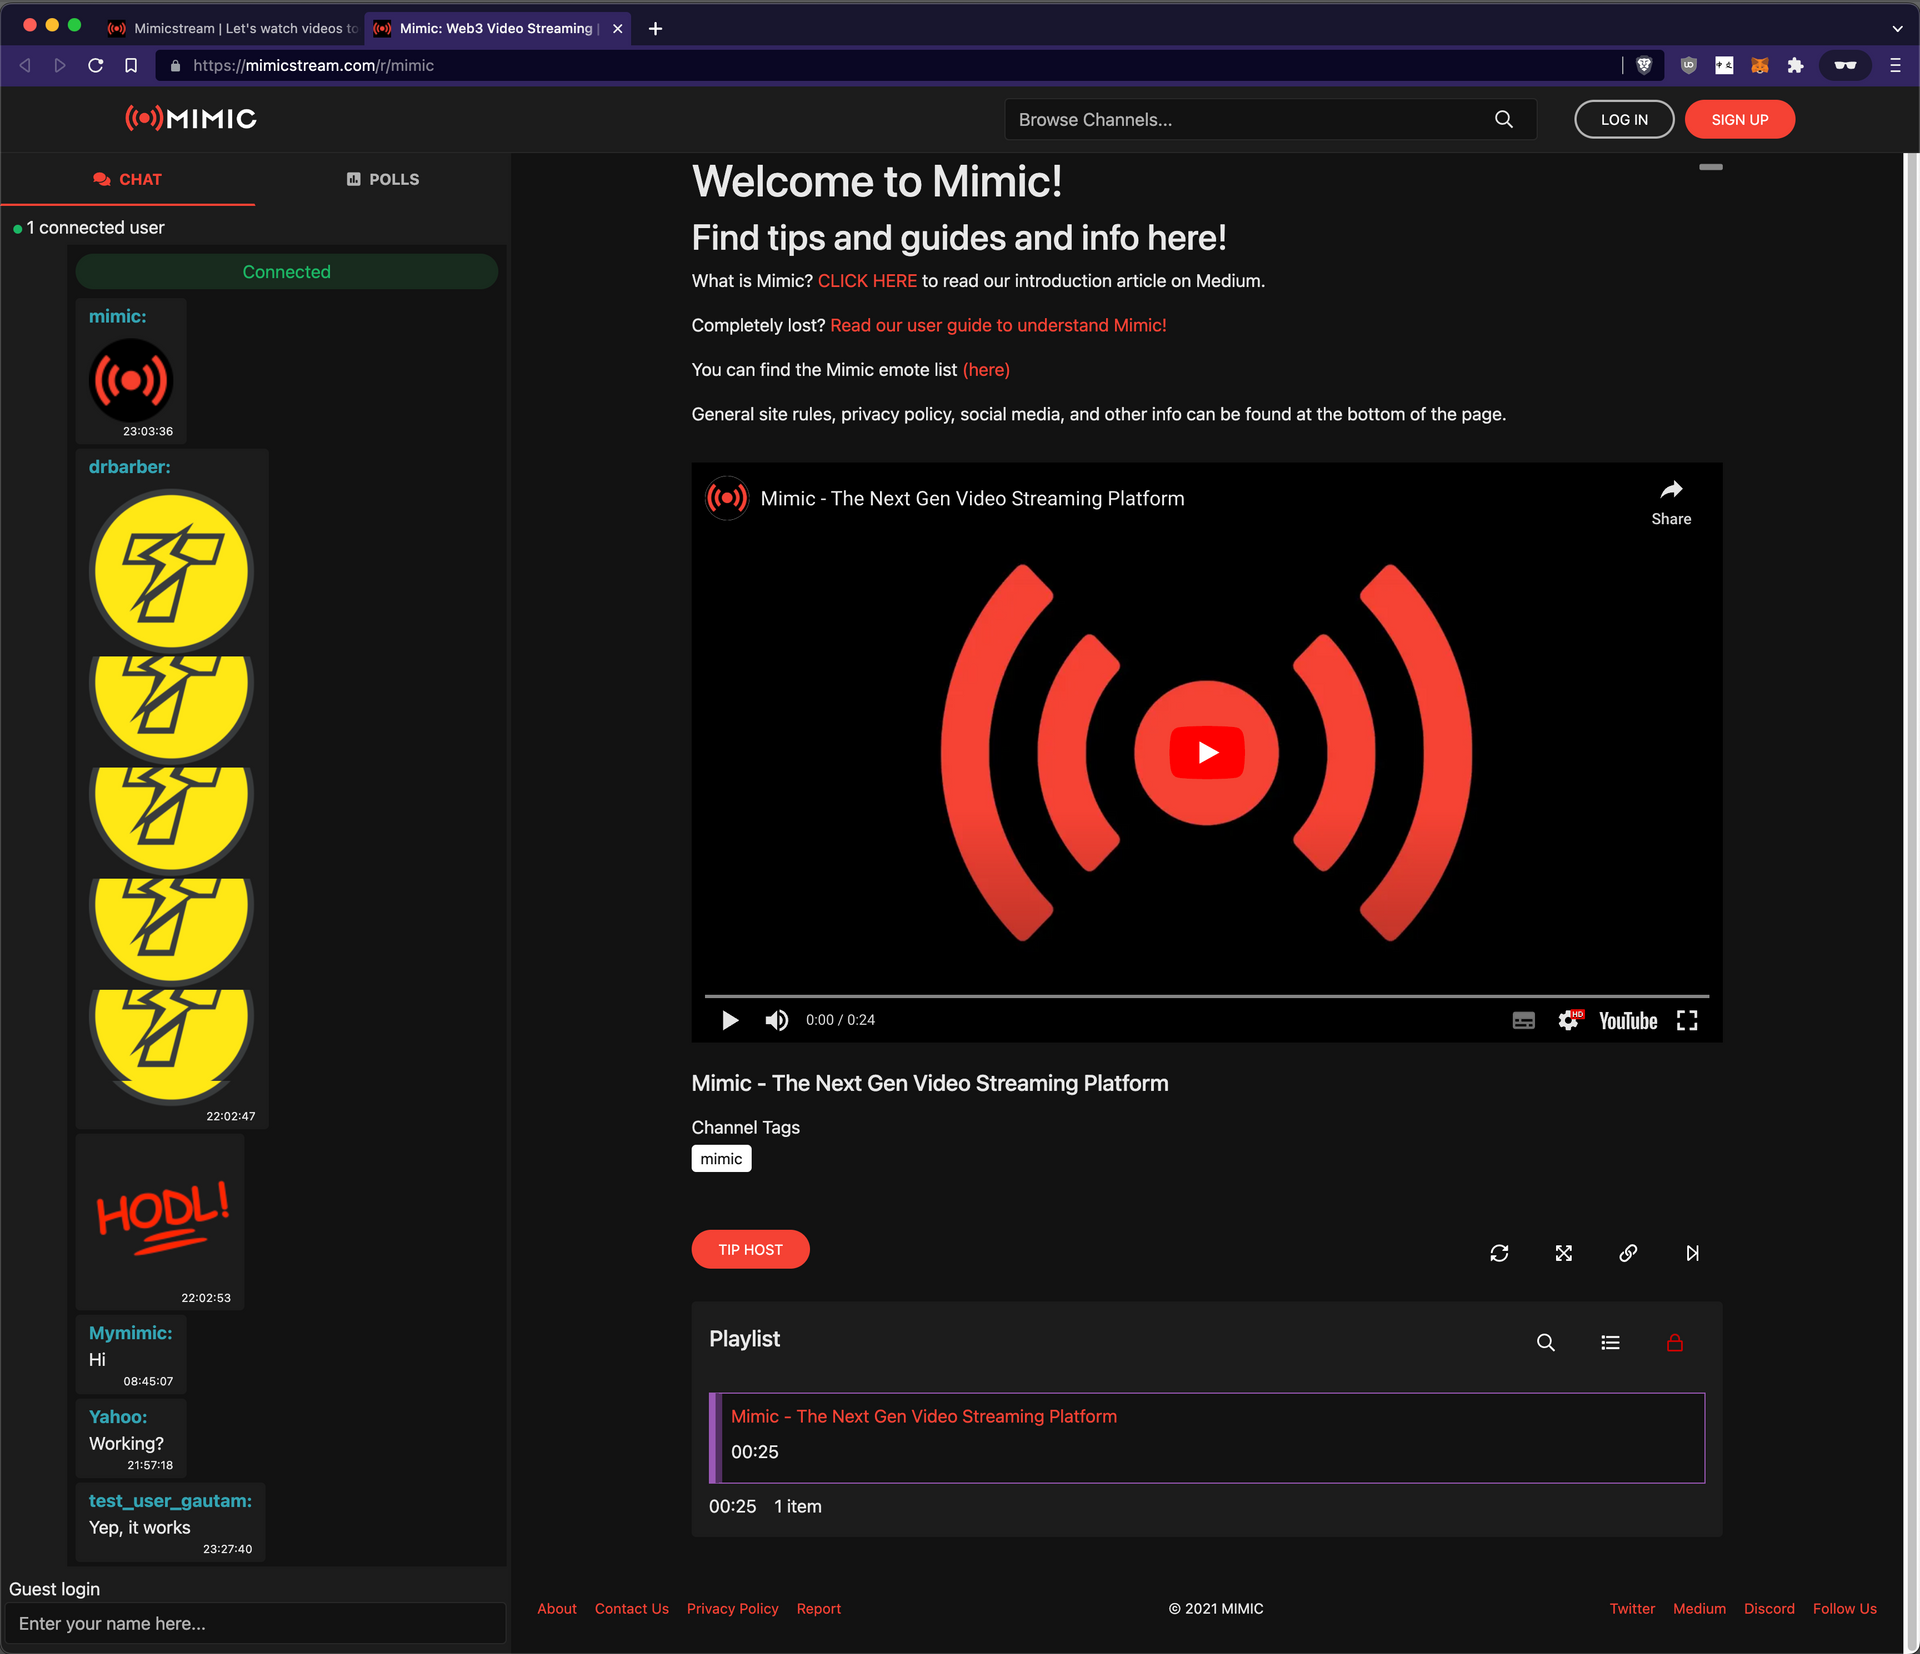Open the user guide link
The width and height of the screenshot is (1920, 1654).
[x=997, y=325]
